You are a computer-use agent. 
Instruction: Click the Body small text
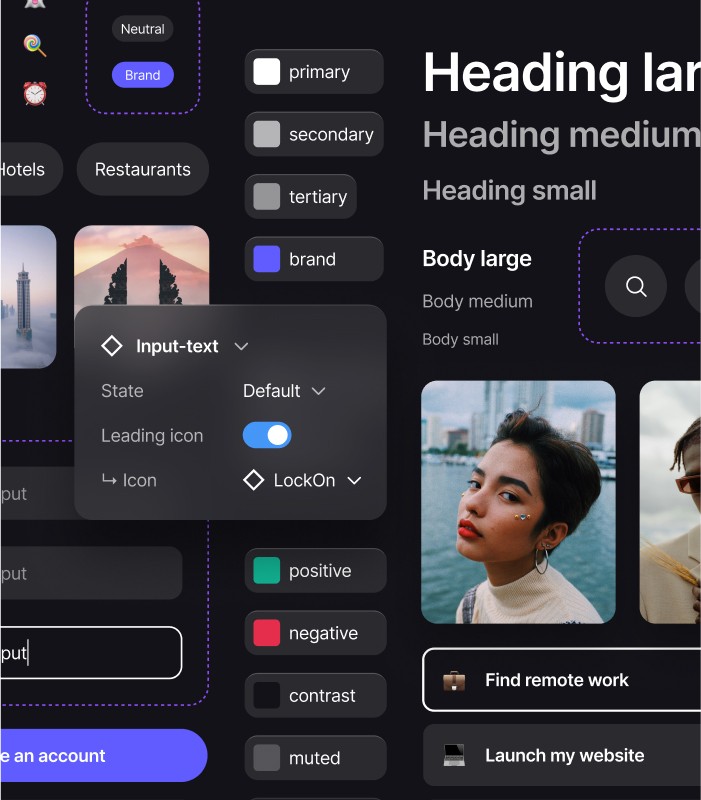coord(460,339)
